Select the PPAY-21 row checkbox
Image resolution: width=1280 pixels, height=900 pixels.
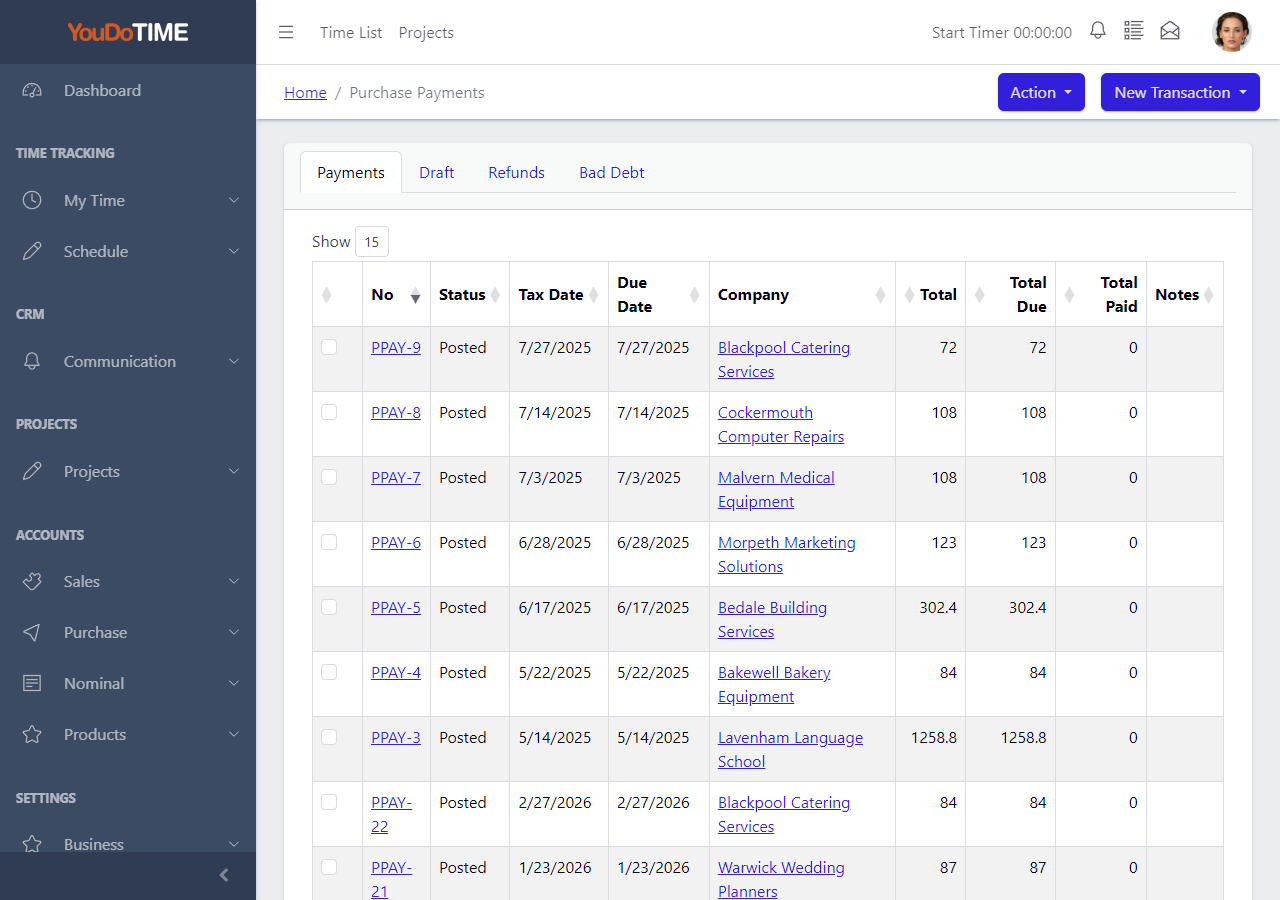329,867
